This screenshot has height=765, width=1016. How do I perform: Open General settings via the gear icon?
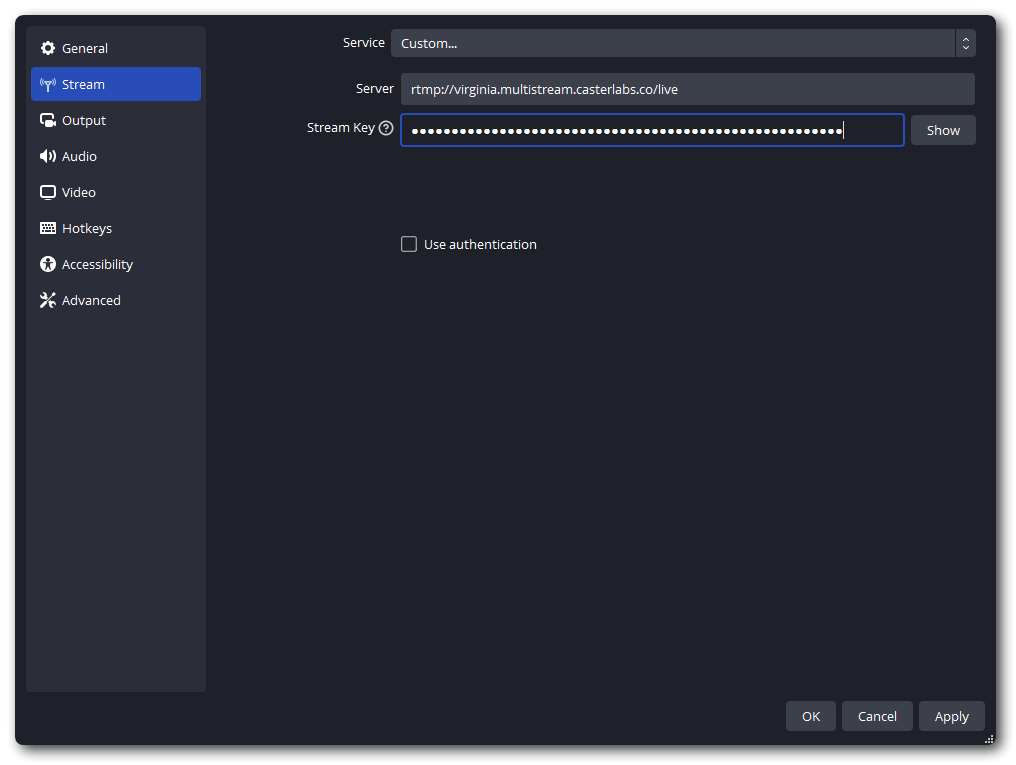[x=47, y=47]
